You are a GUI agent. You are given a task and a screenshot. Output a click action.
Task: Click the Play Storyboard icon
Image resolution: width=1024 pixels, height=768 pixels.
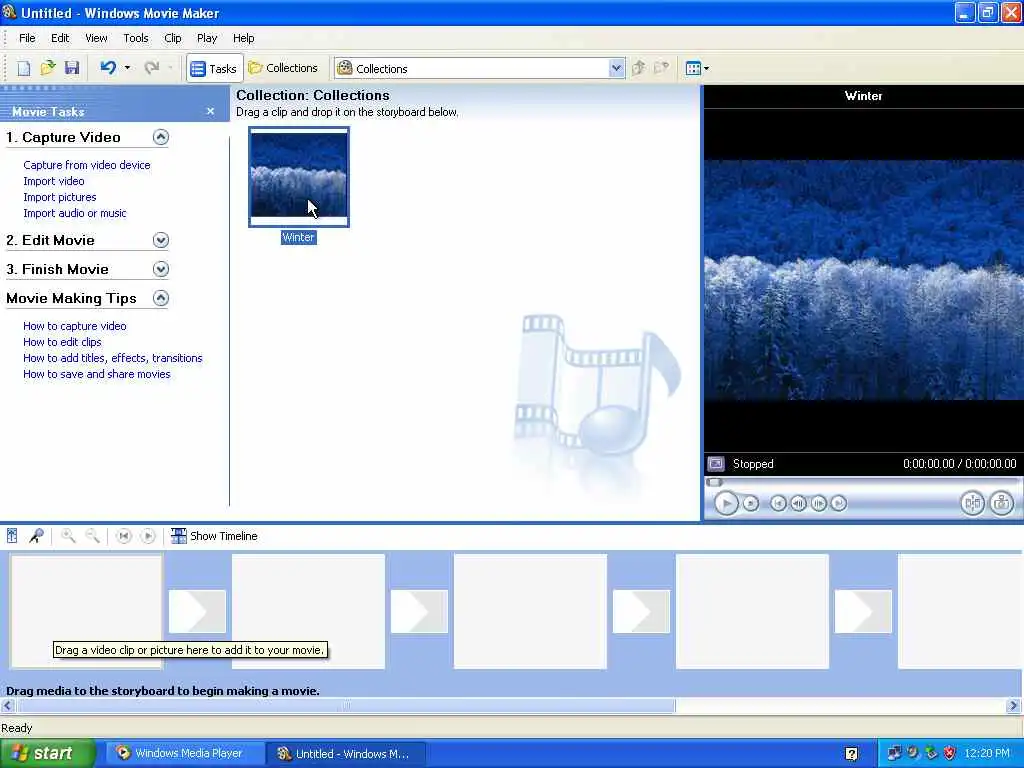(148, 536)
